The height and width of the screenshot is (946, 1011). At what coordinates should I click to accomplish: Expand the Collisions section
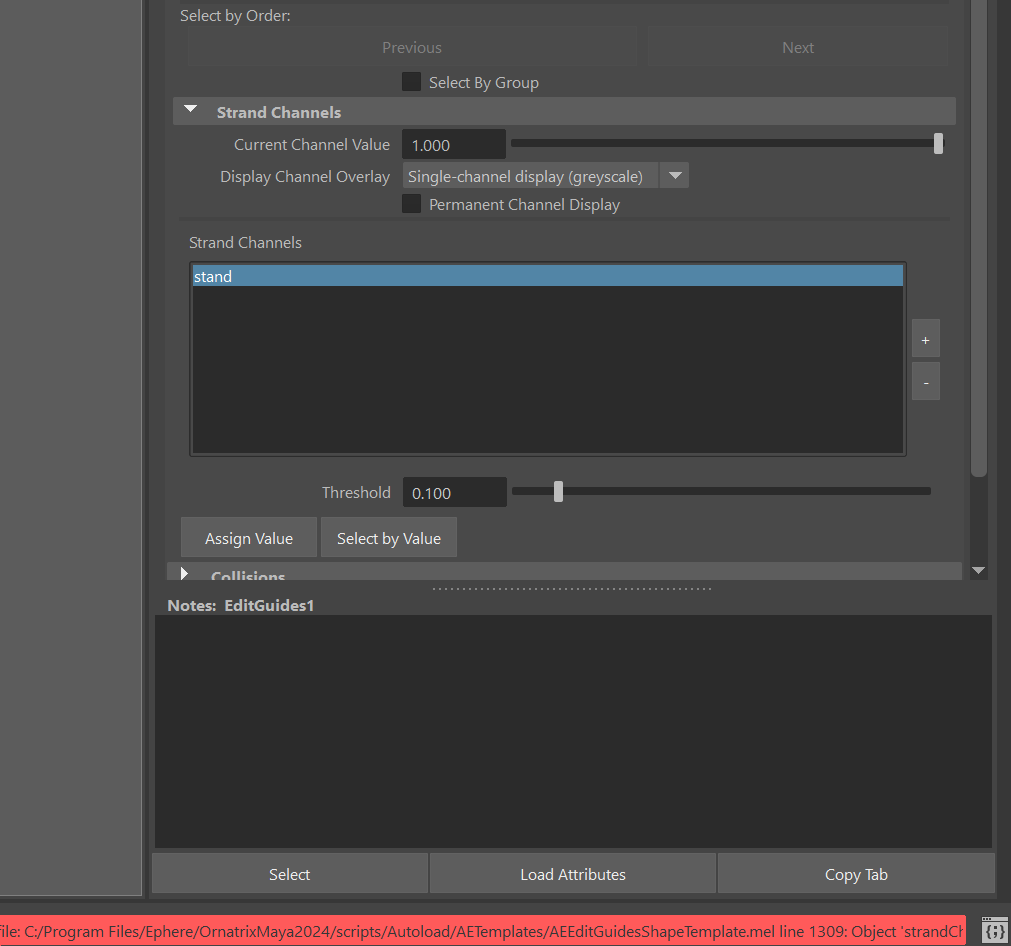click(x=184, y=574)
